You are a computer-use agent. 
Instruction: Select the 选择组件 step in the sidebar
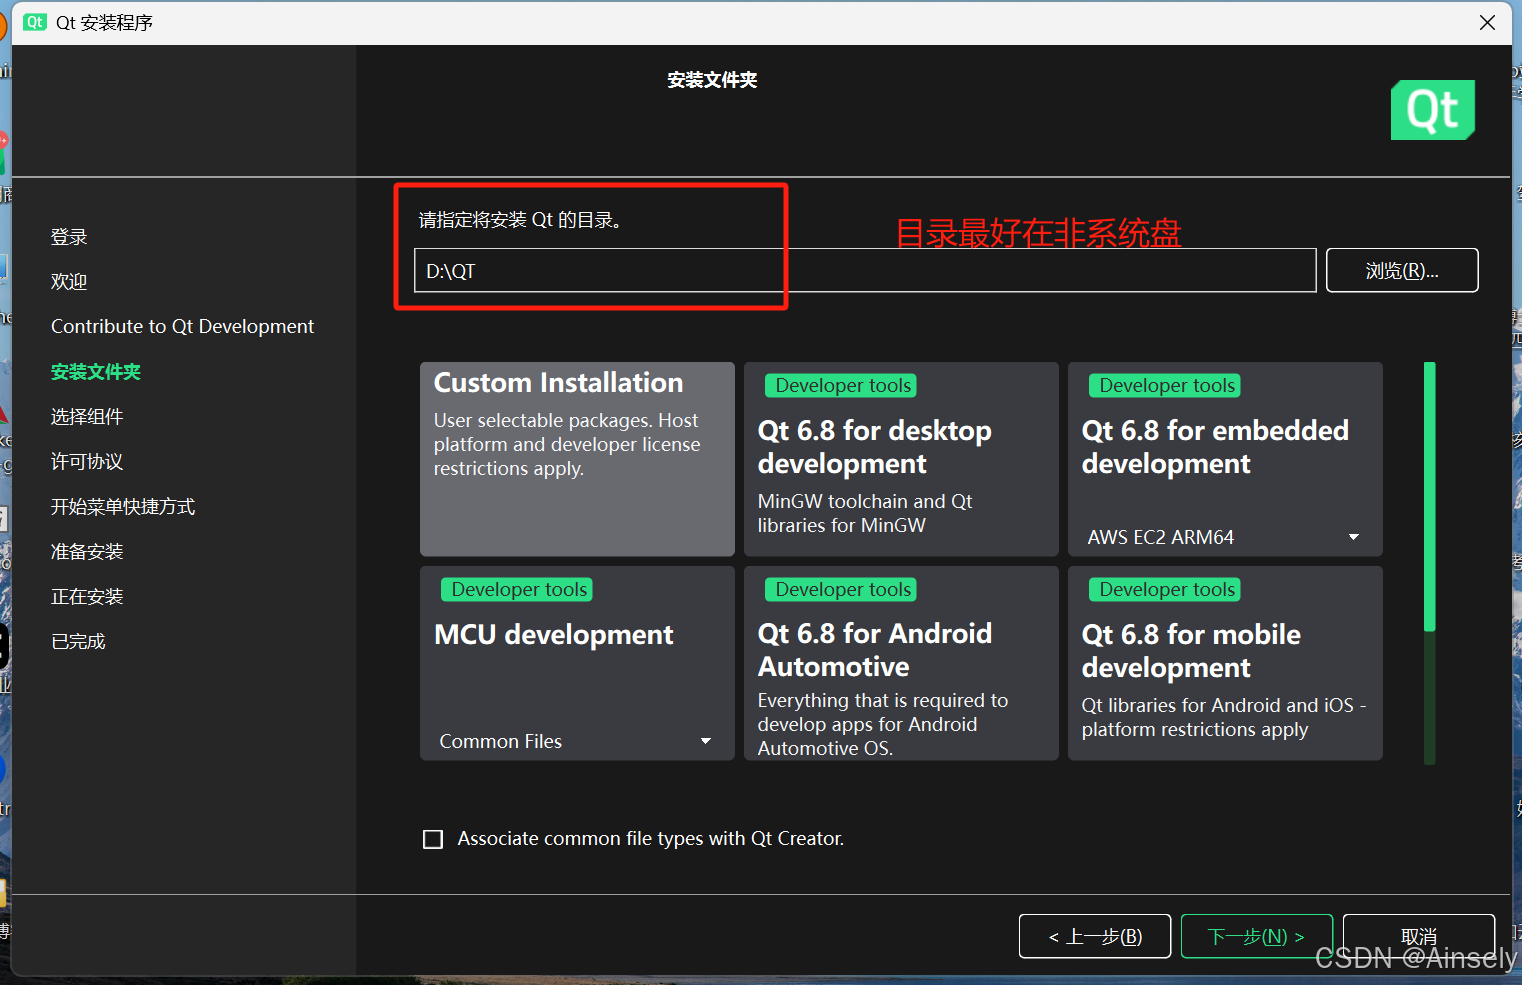87,417
